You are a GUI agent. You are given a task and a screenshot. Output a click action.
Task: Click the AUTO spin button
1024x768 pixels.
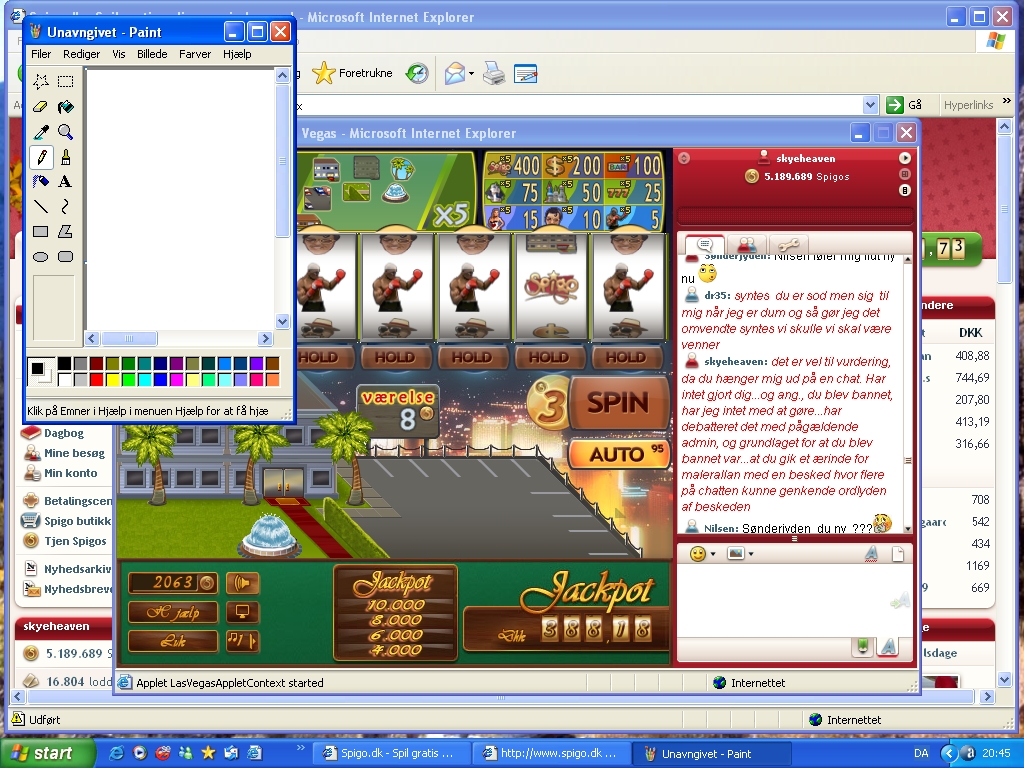point(618,454)
